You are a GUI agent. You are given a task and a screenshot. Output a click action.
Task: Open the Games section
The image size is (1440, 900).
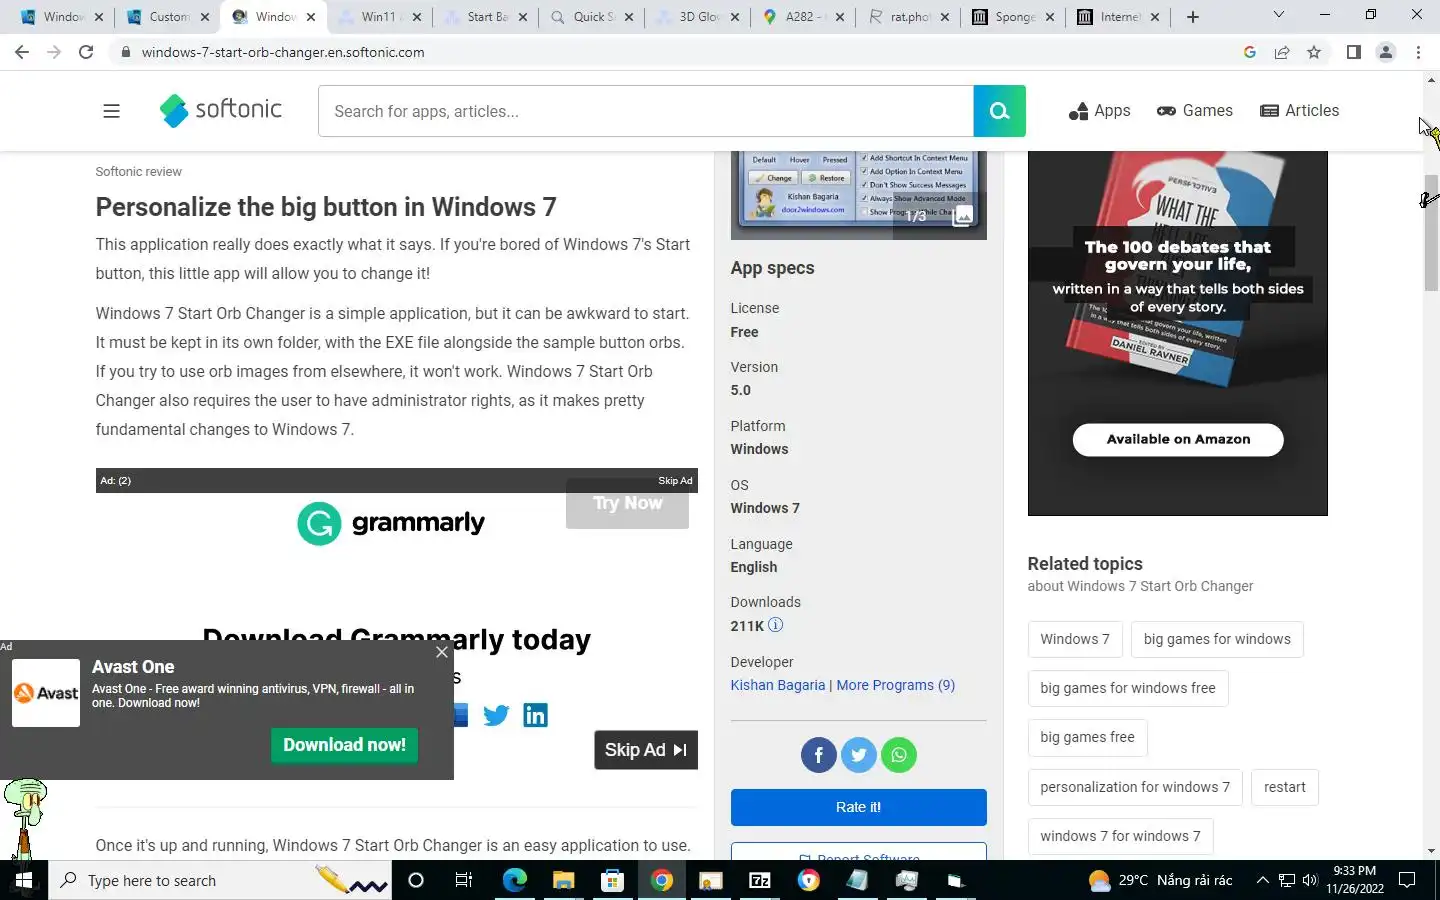click(x=1195, y=111)
